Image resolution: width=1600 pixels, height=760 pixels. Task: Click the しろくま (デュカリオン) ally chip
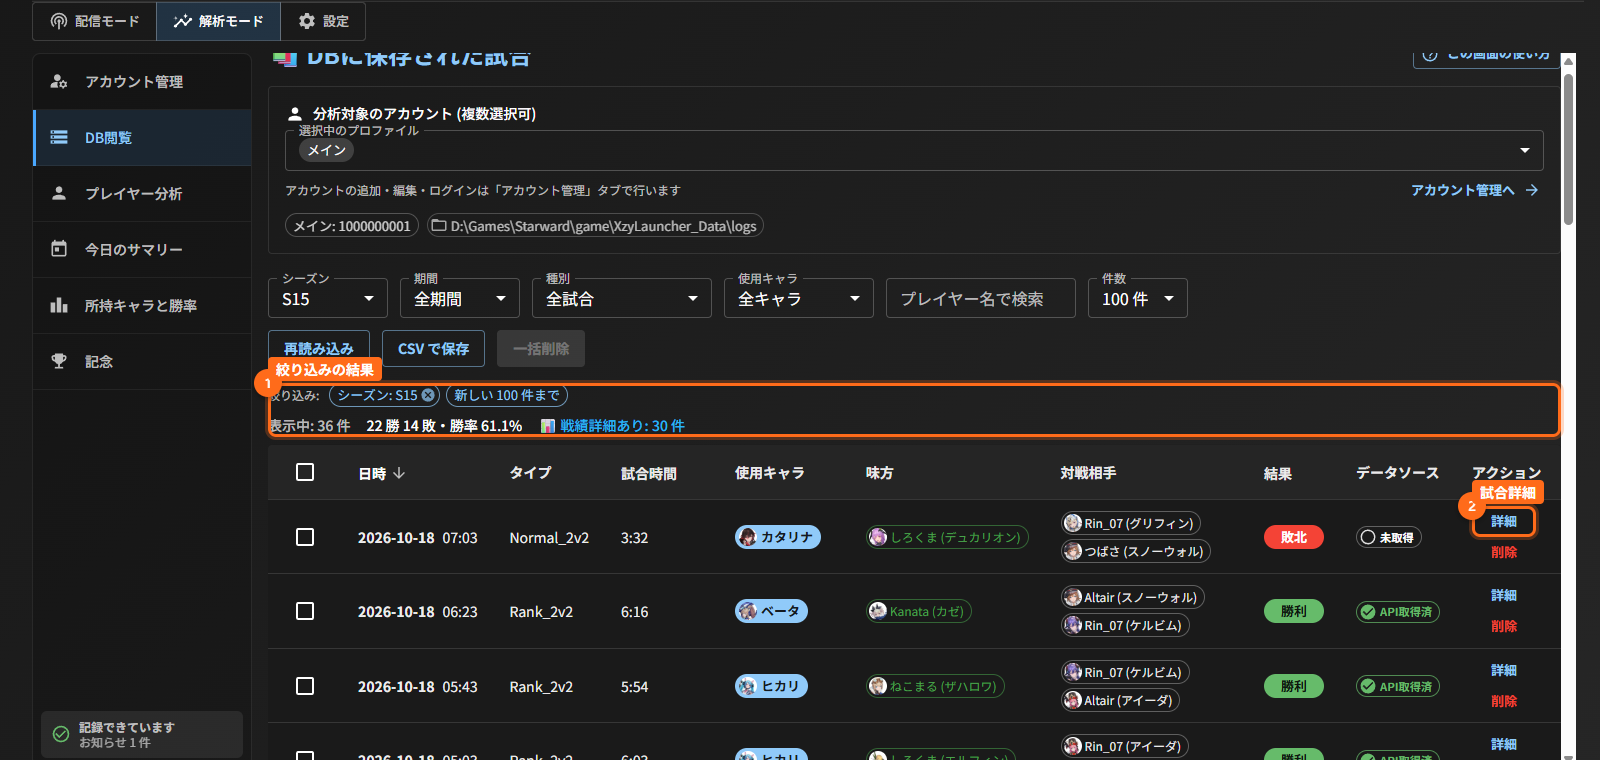tap(947, 537)
